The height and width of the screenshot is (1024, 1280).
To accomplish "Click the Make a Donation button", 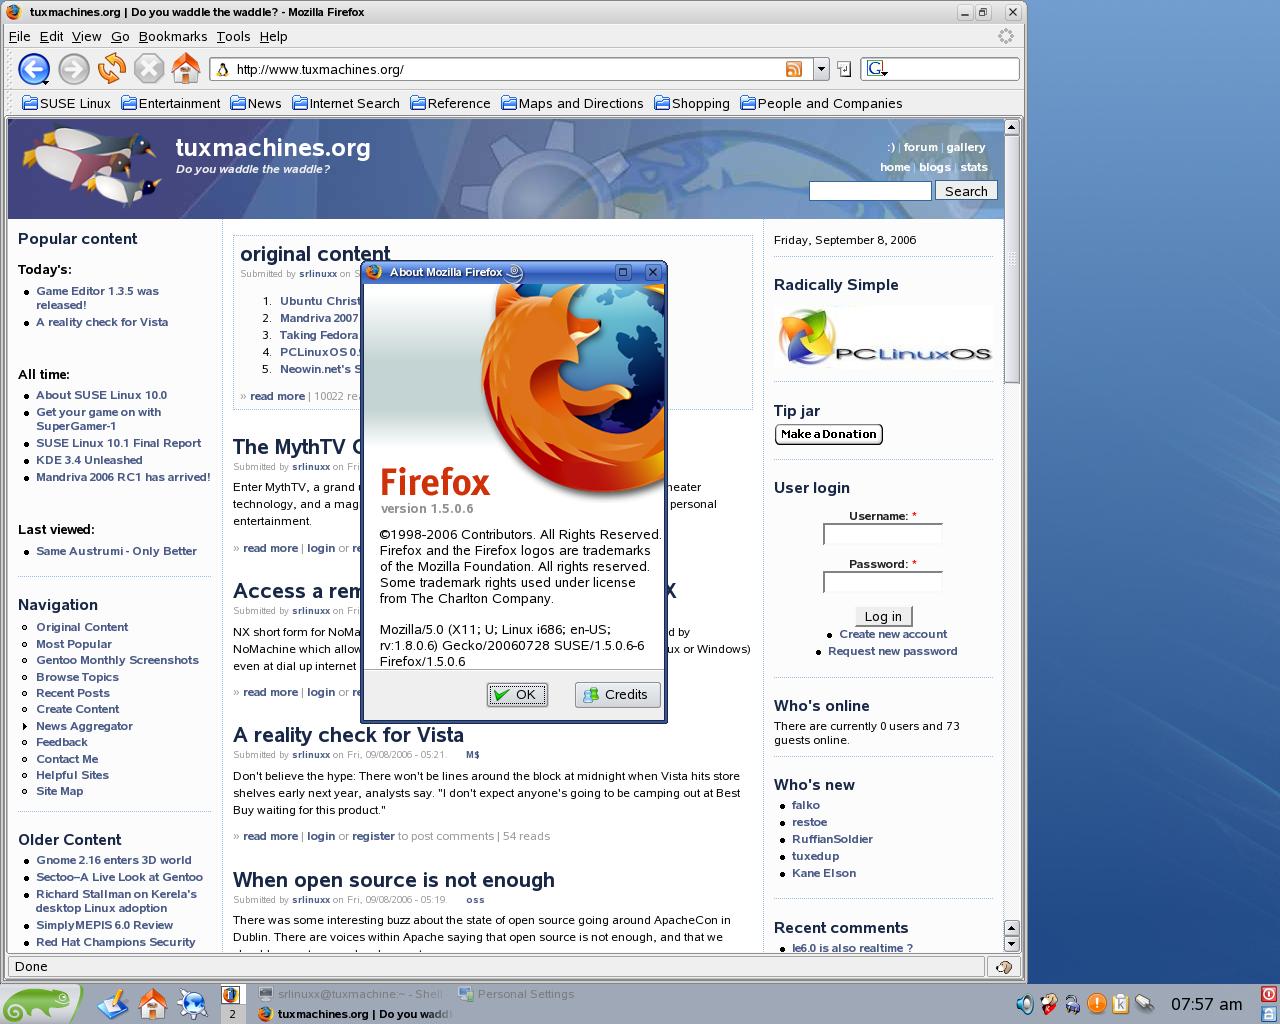I will pyautogui.click(x=829, y=434).
